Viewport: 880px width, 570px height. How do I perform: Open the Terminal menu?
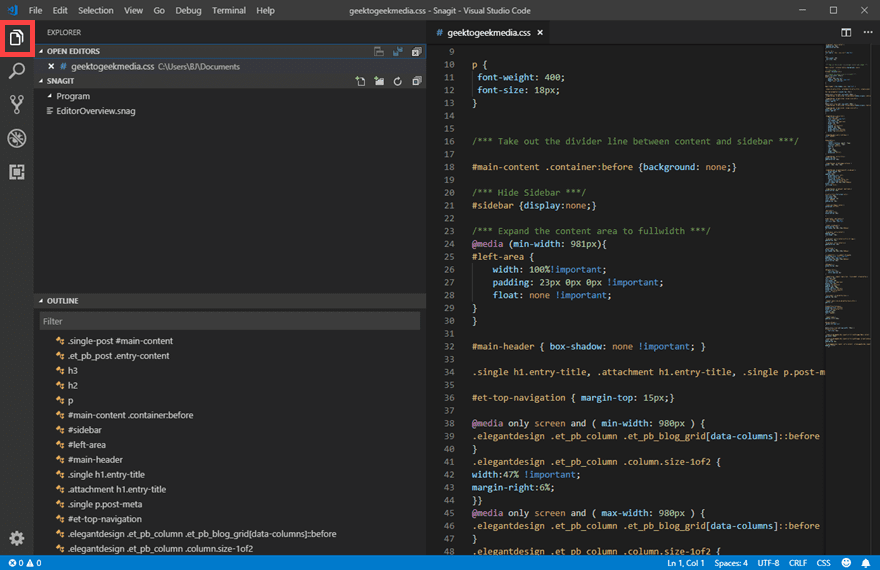(x=228, y=10)
